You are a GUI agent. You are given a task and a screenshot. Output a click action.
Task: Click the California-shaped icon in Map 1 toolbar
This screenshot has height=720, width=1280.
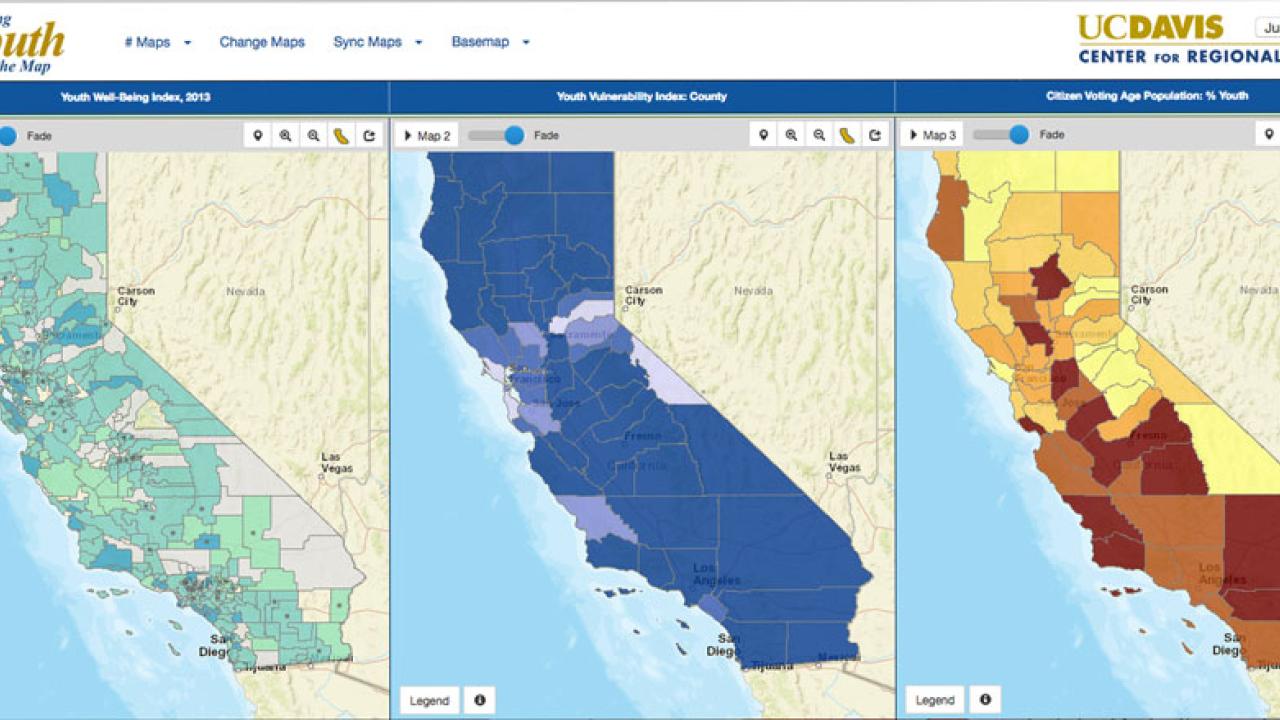(342, 136)
